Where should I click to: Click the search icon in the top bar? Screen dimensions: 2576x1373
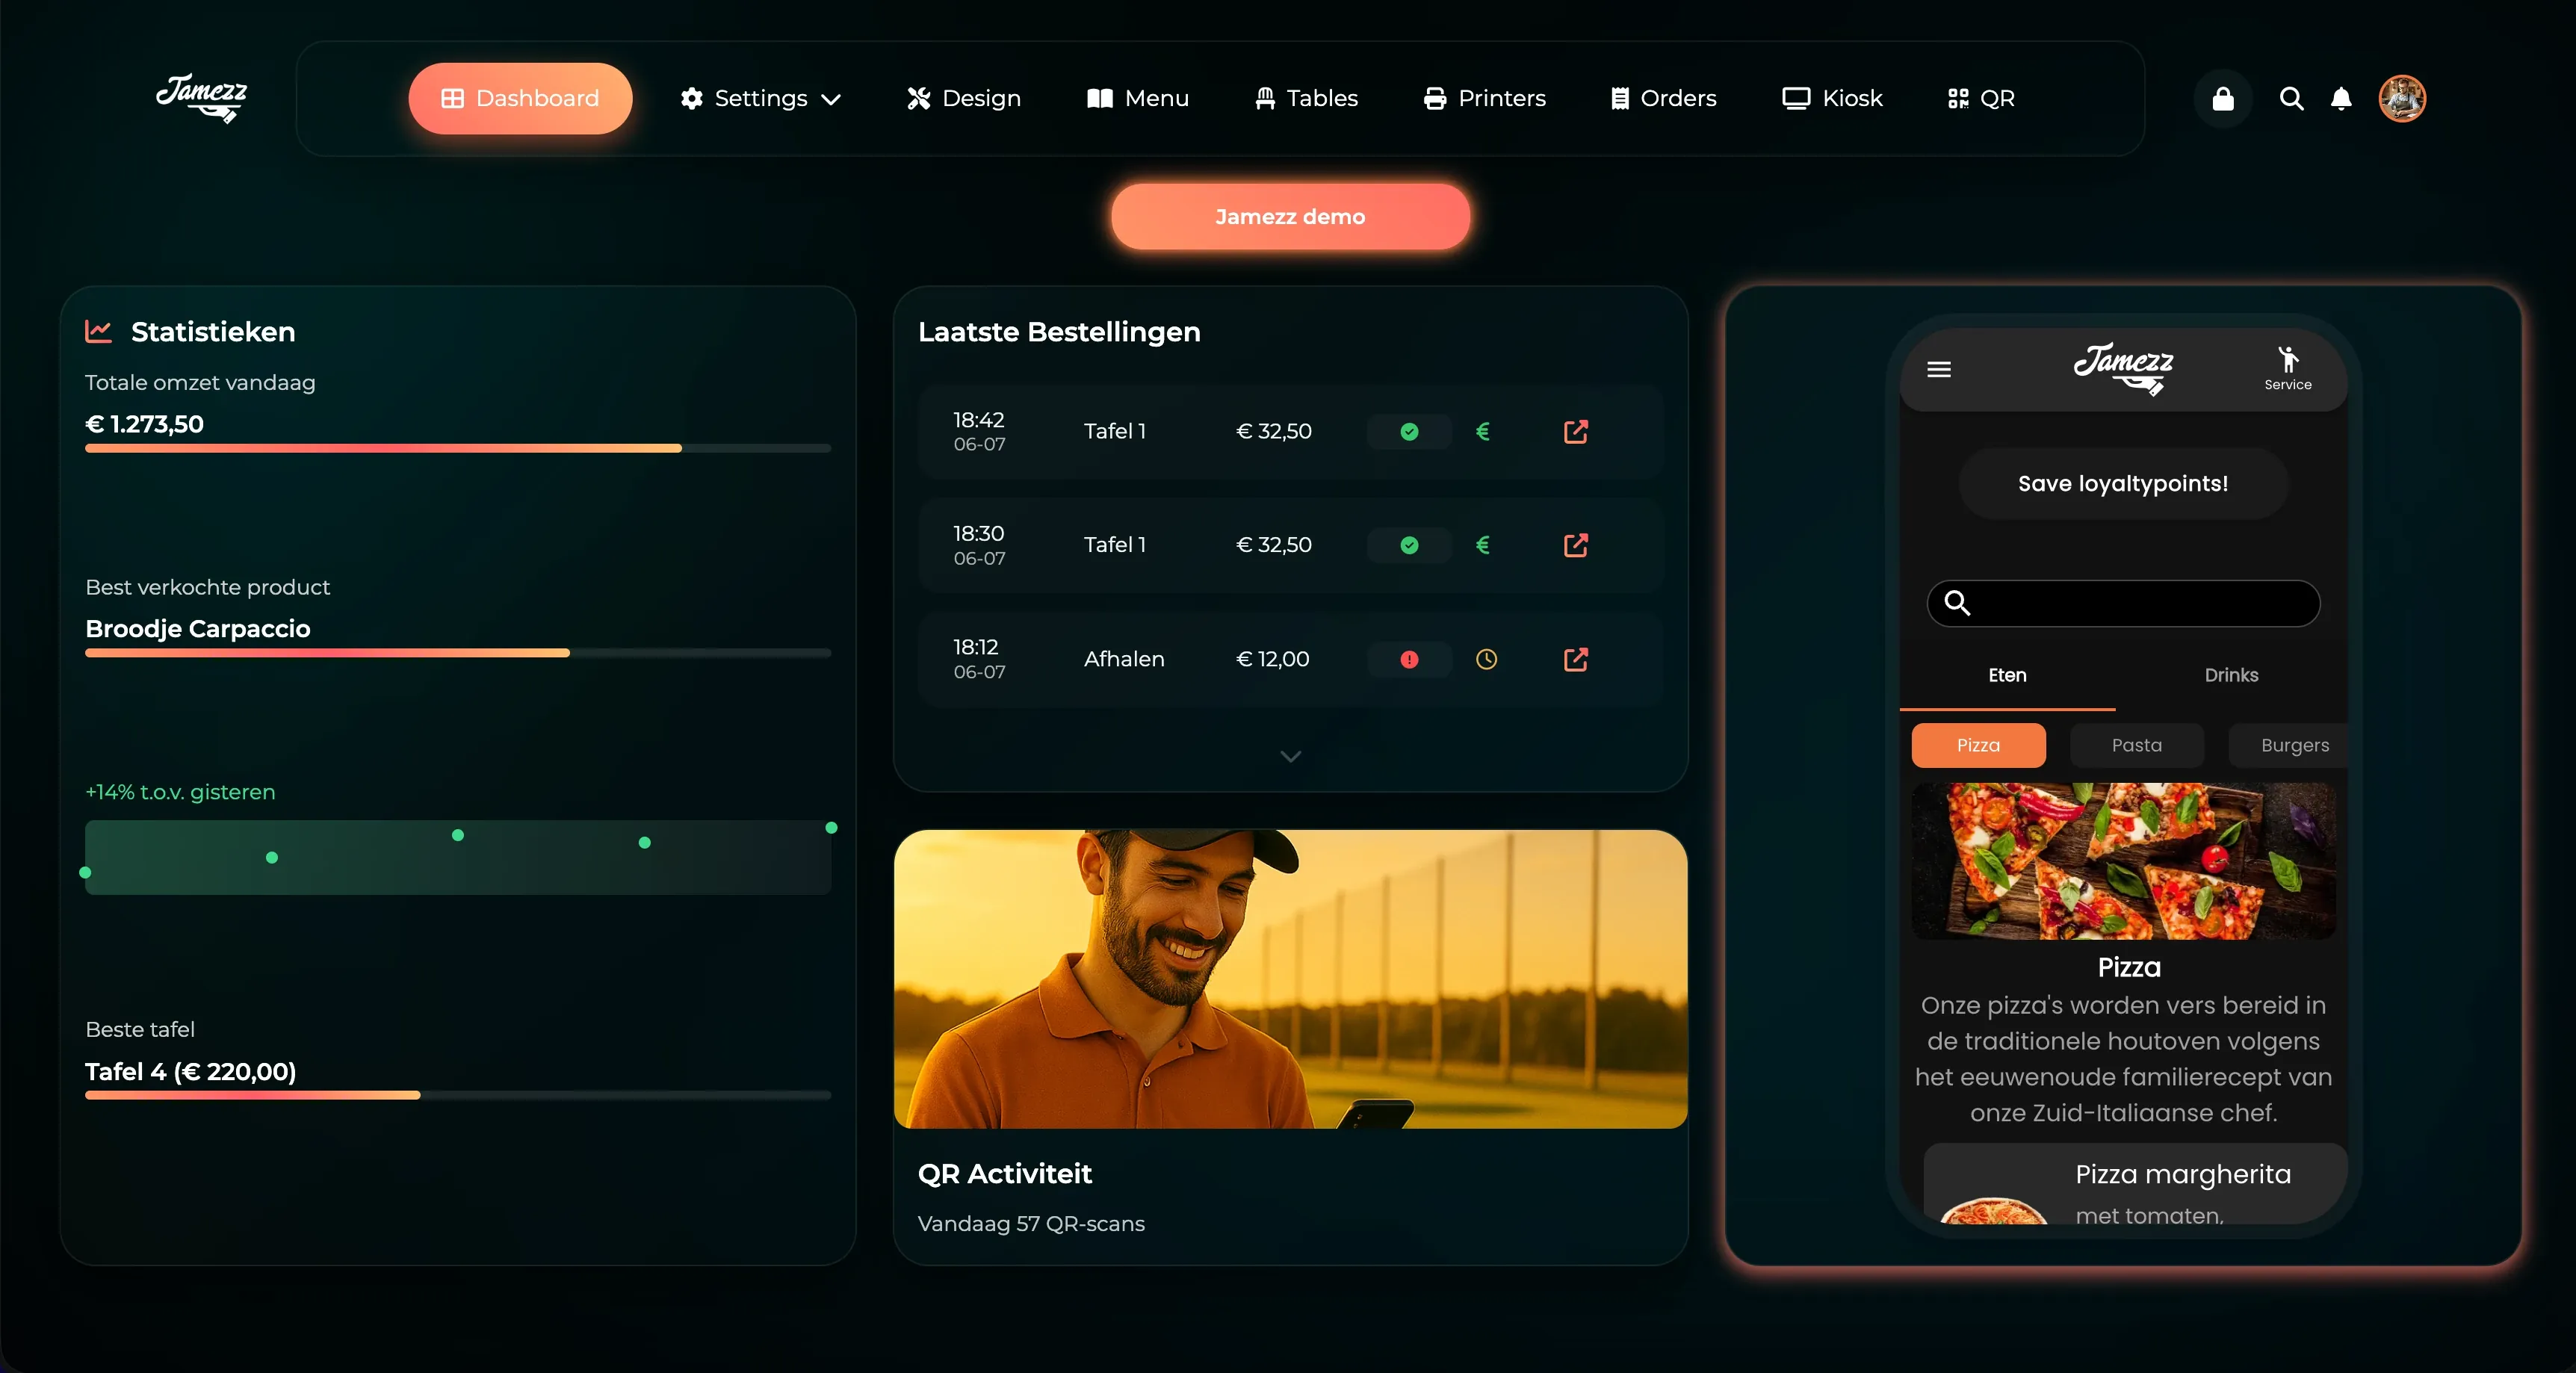tap(2291, 98)
